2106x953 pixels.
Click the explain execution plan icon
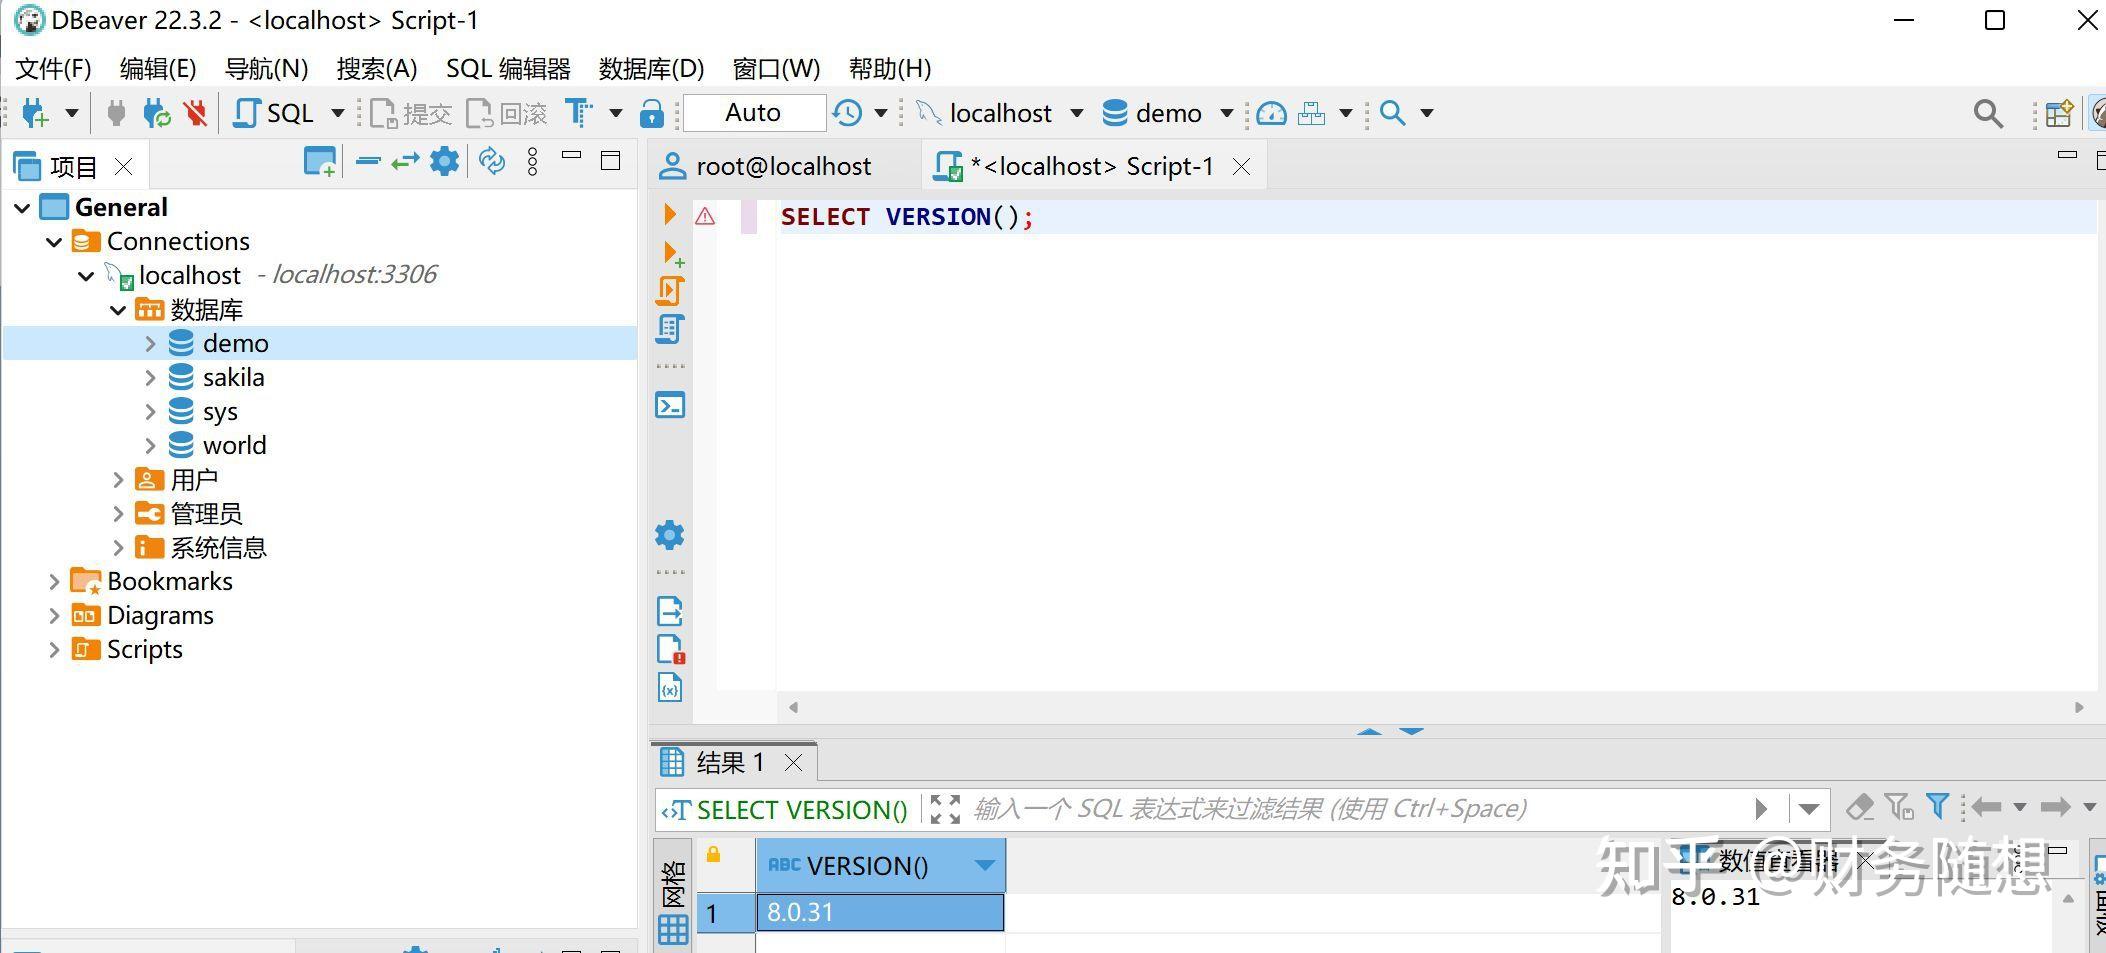tap(670, 329)
